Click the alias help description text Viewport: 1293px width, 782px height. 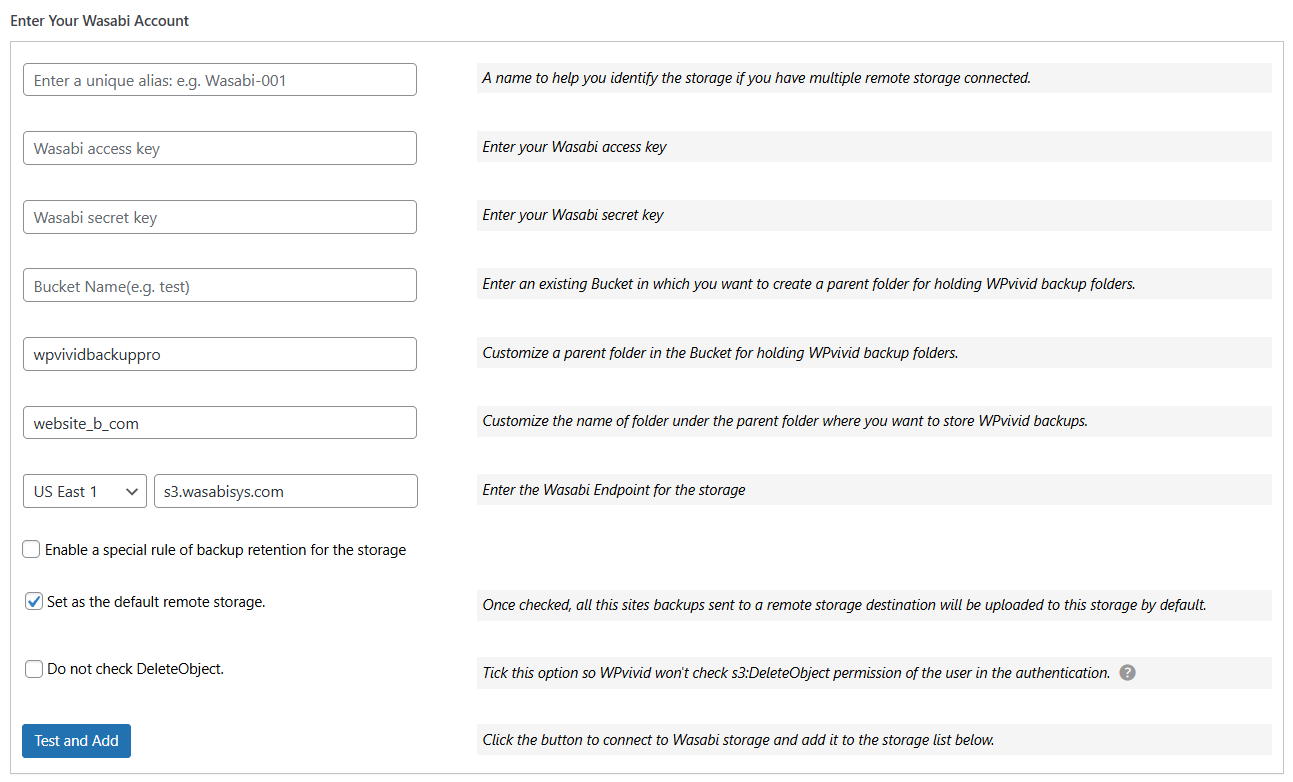point(756,78)
